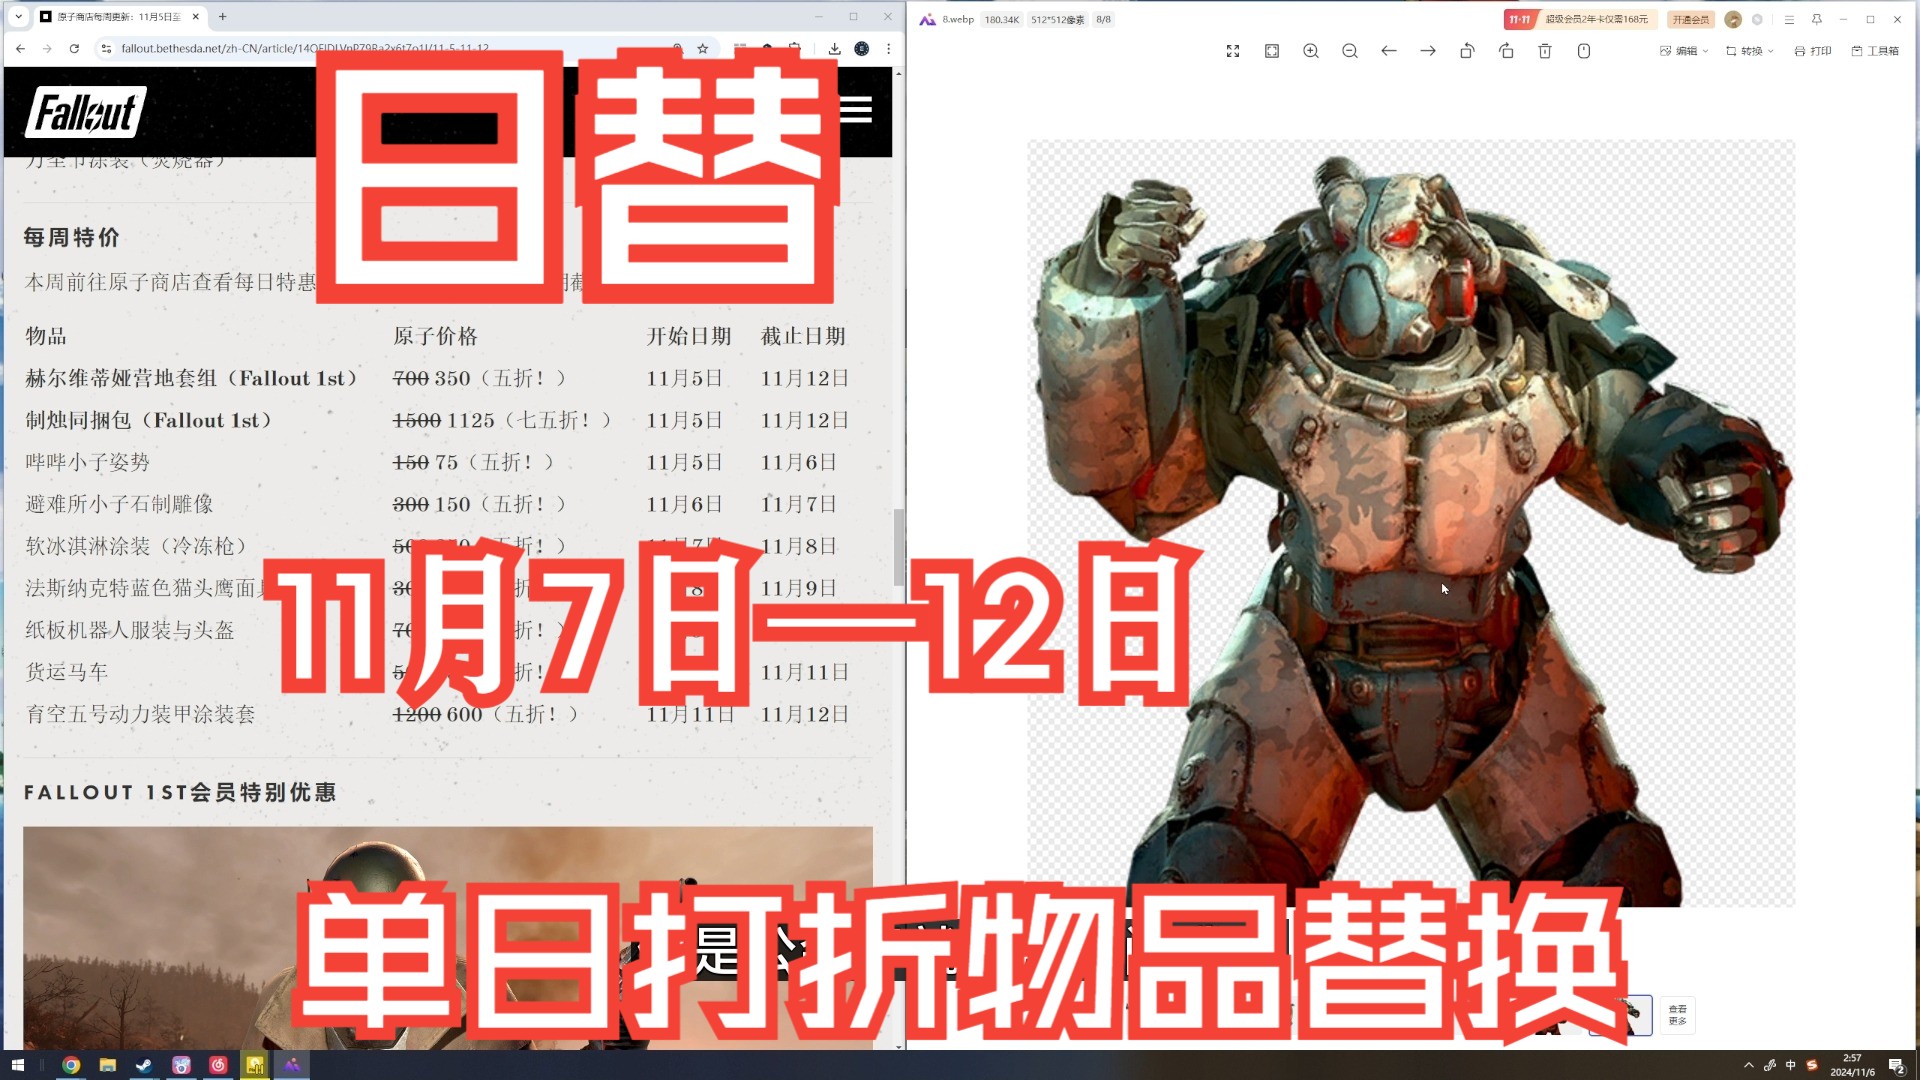Viewport: 1920px width, 1080px height.
Task: Click the Chrome back button
Action: (21, 48)
